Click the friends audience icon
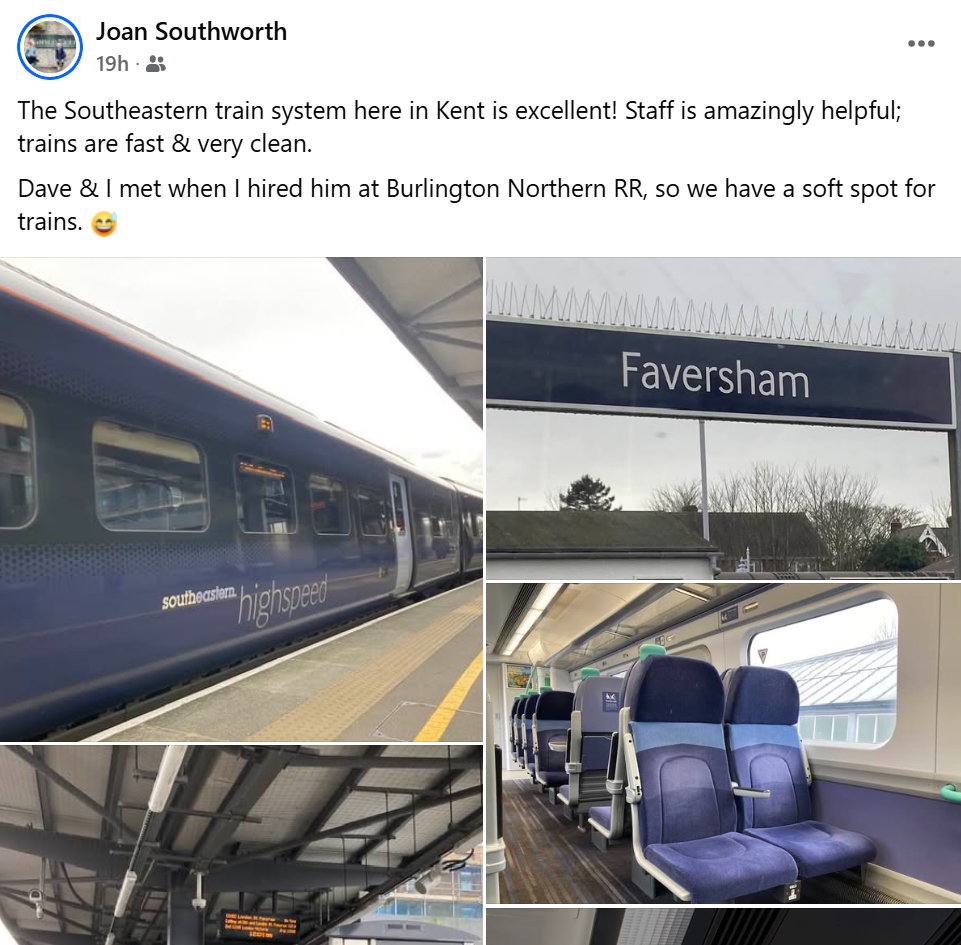961x945 pixels. click(156, 64)
